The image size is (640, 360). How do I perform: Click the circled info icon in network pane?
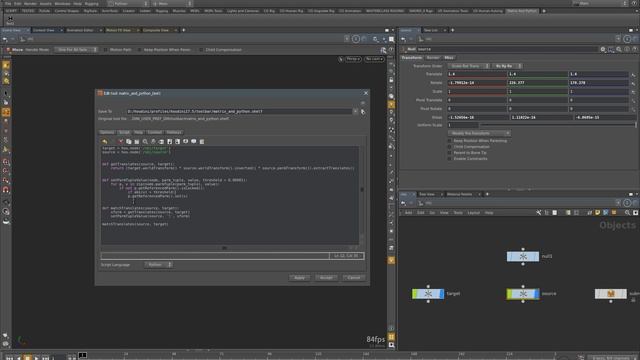pyautogui.click(x=627, y=203)
